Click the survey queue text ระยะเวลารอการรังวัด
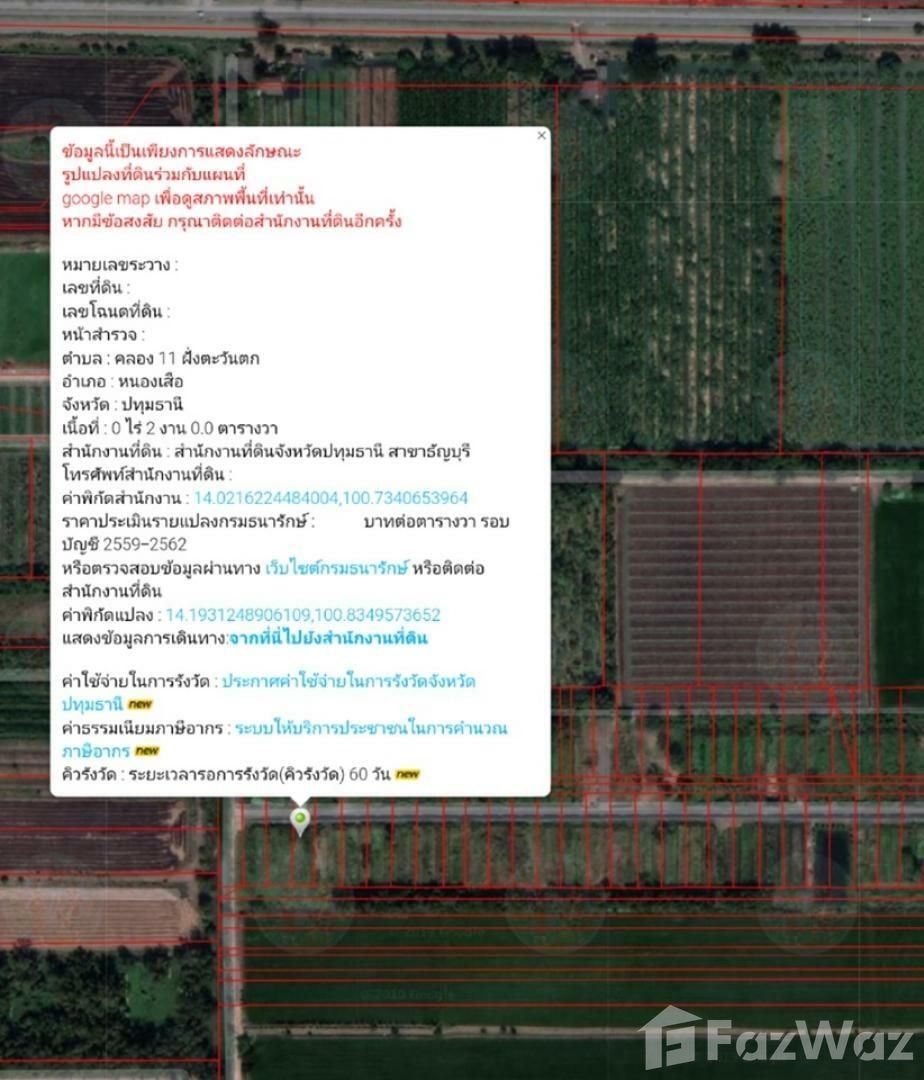The width and height of the screenshot is (924, 1080). pyautogui.click(x=254, y=773)
